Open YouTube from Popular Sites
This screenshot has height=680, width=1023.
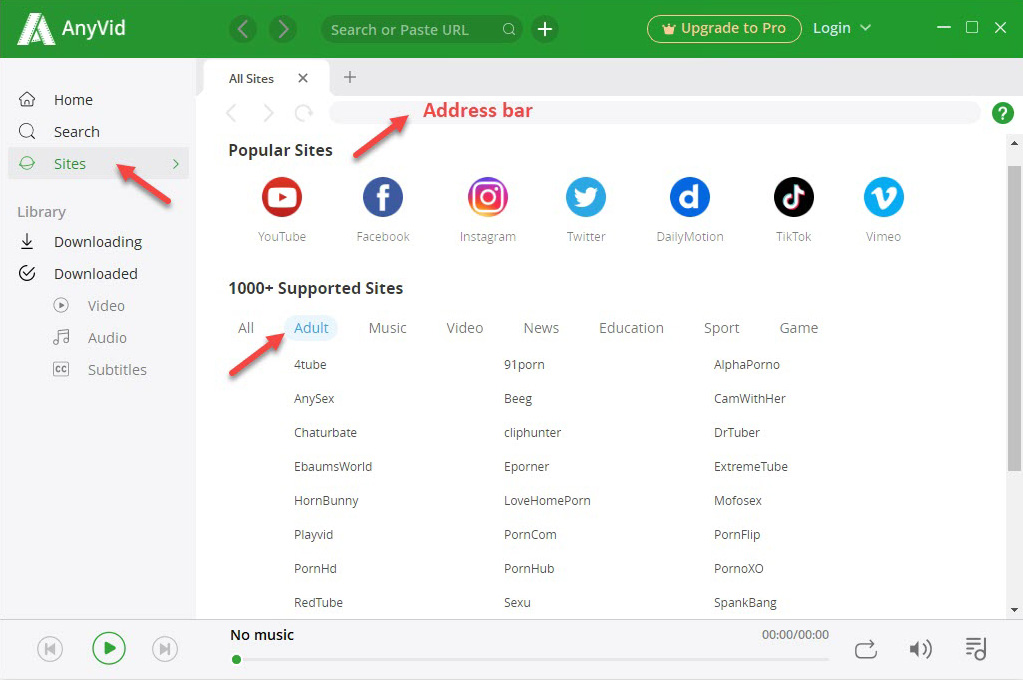tap(282, 197)
